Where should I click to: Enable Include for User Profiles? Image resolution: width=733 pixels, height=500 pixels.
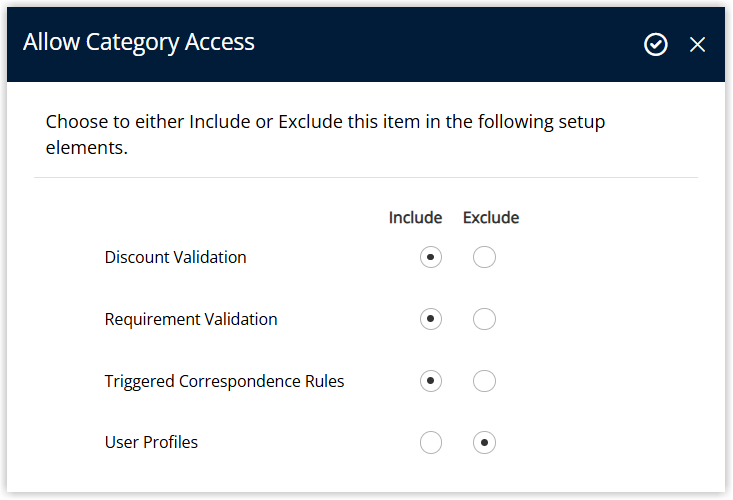coord(431,443)
